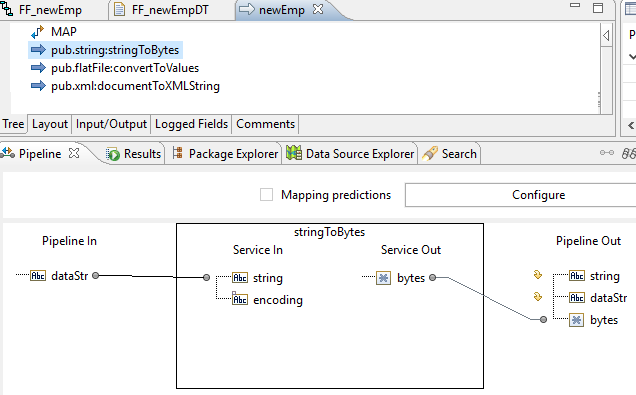
Task: Click the Configure button
Action: [x=538, y=195]
